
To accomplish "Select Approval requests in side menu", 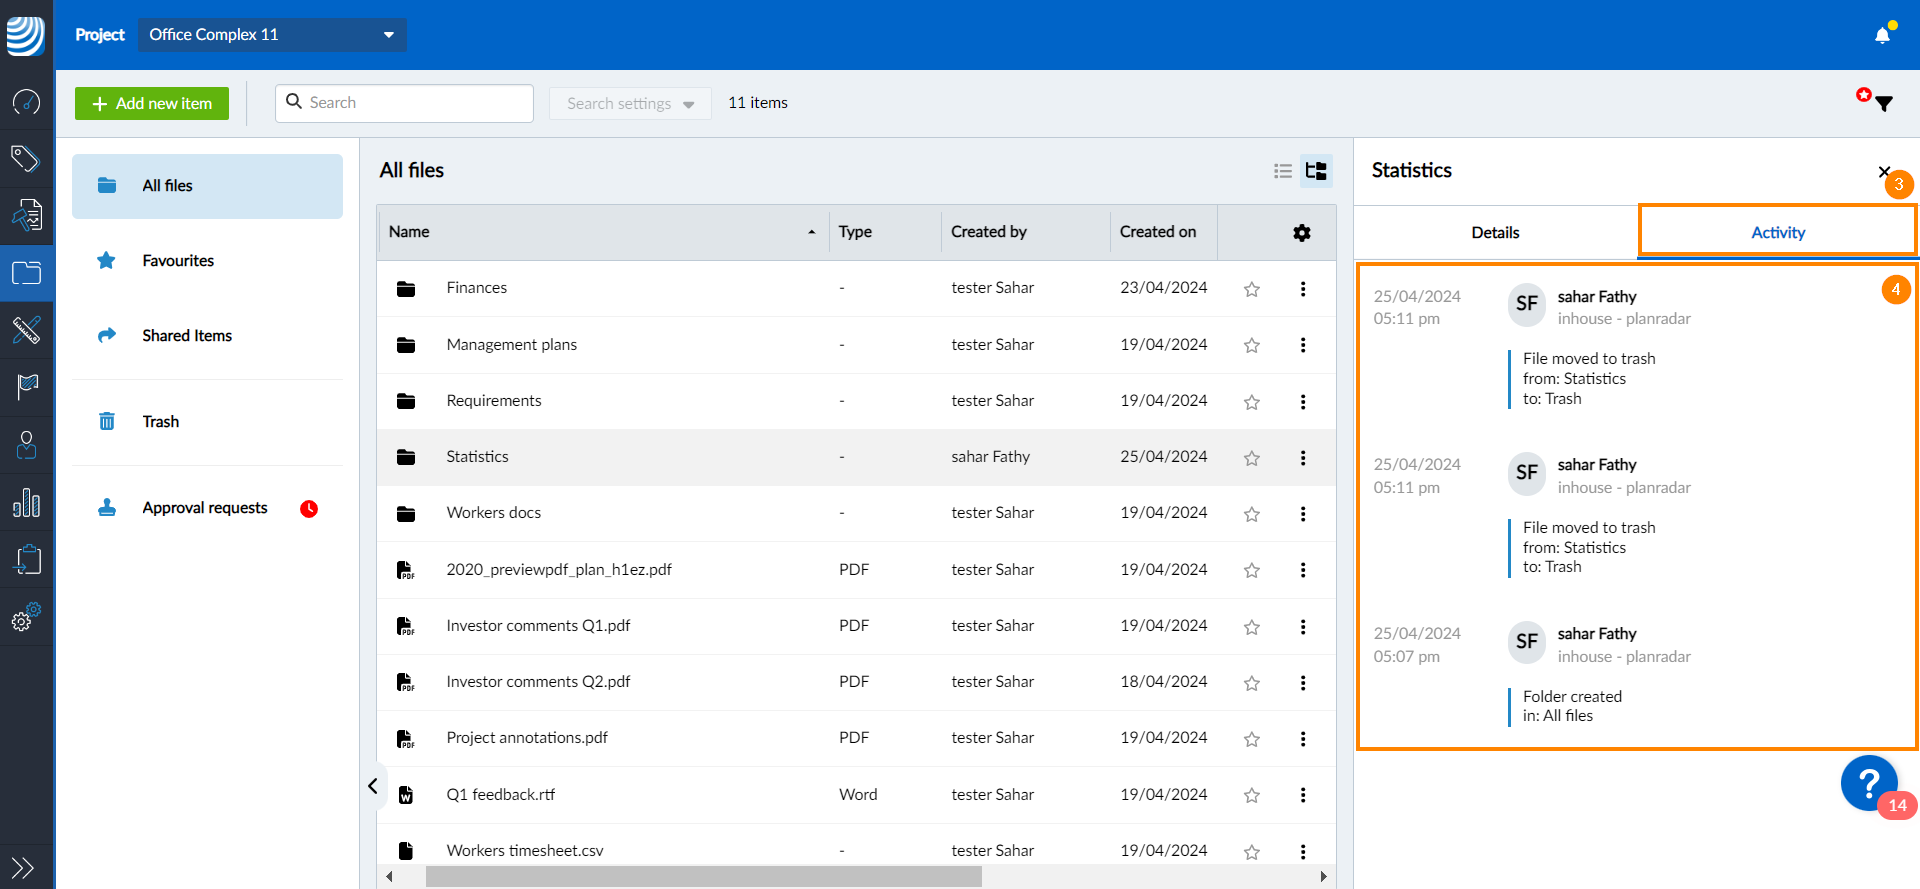I will (207, 508).
